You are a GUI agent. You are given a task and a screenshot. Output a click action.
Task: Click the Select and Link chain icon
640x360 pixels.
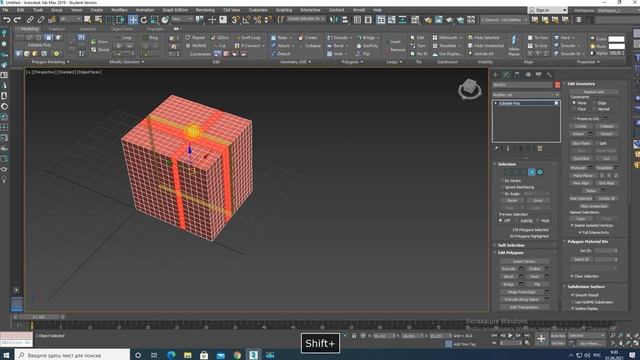click(x=30, y=20)
